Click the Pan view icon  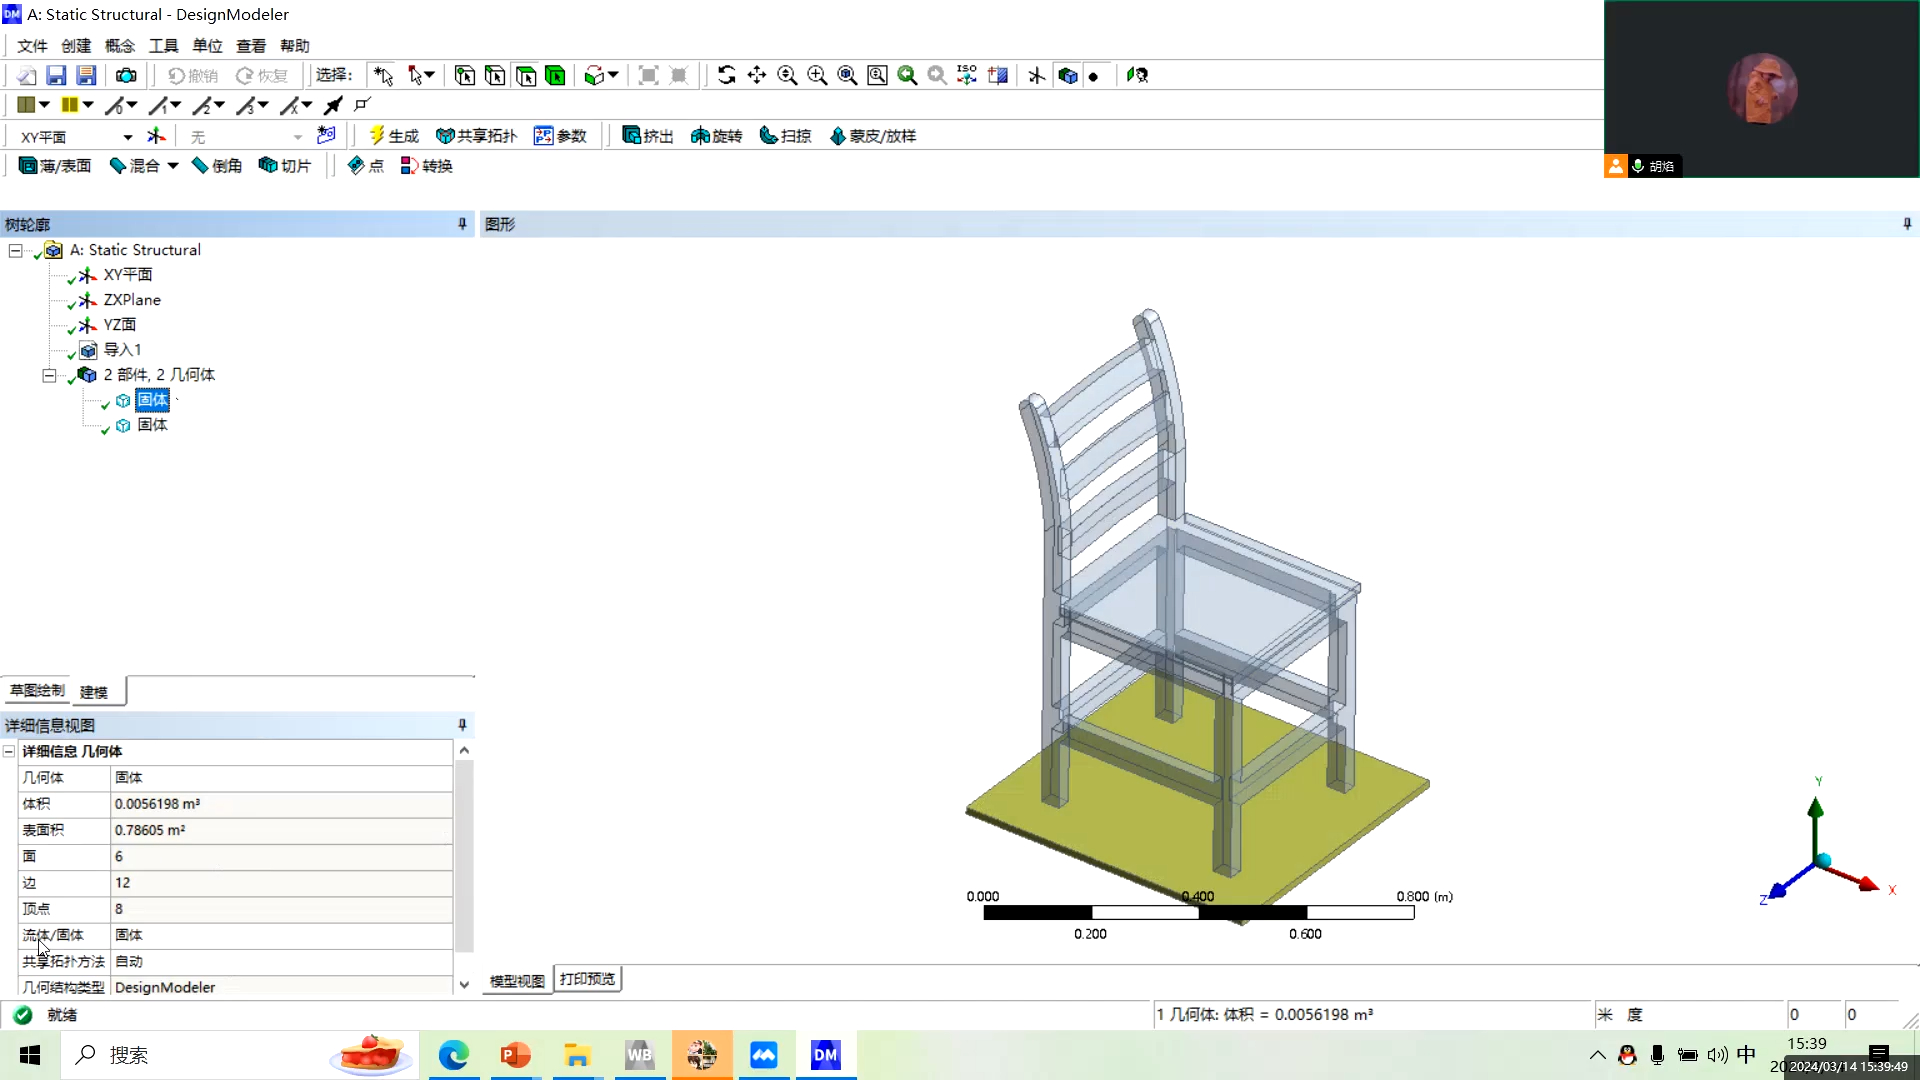point(757,75)
